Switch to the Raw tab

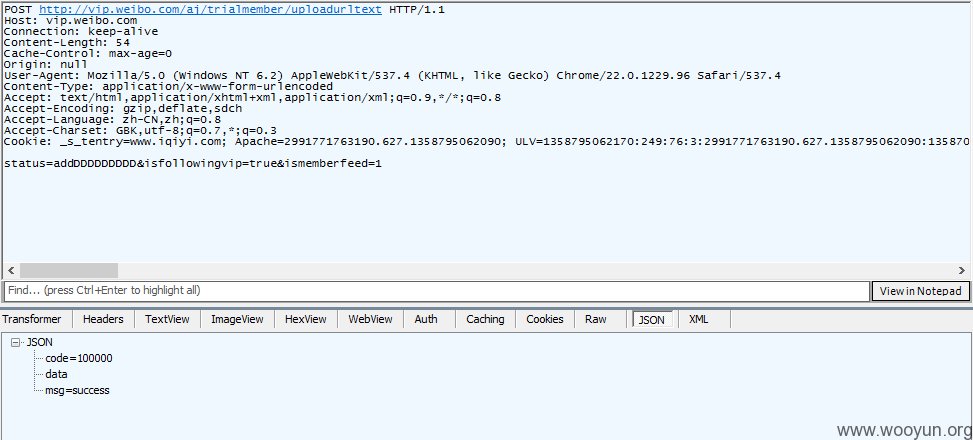coord(596,319)
